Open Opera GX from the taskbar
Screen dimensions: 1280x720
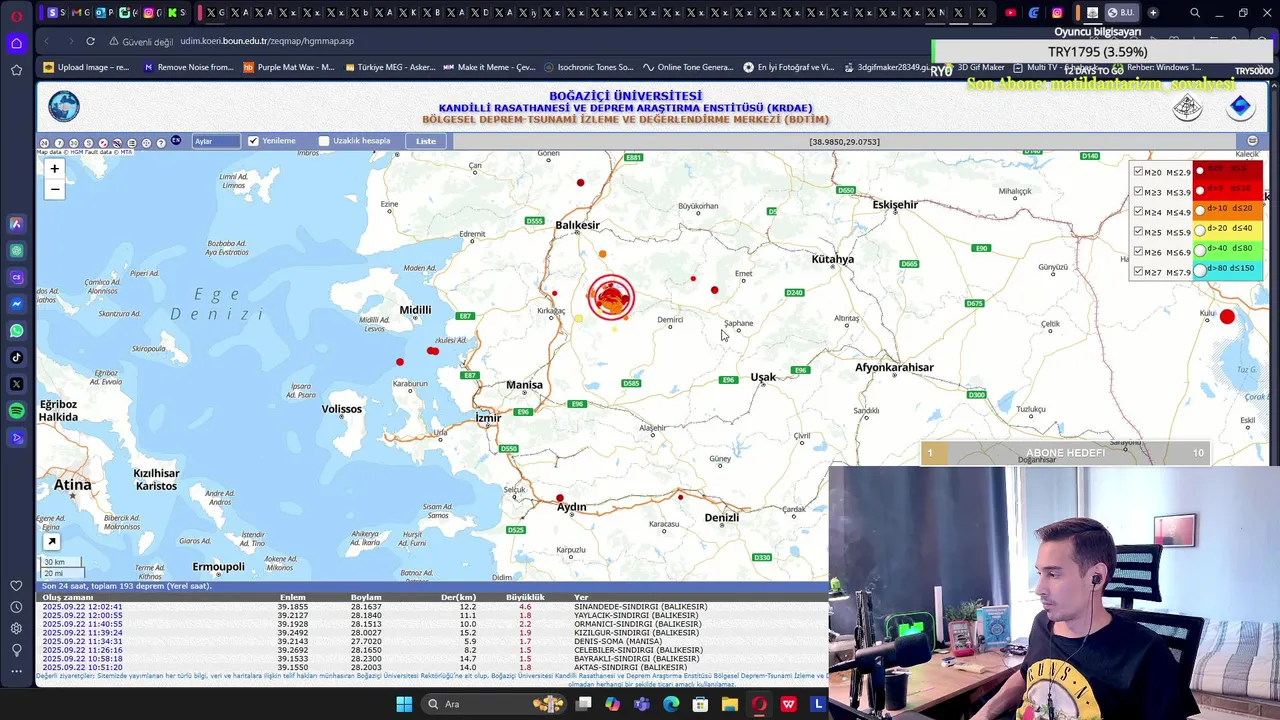759,704
